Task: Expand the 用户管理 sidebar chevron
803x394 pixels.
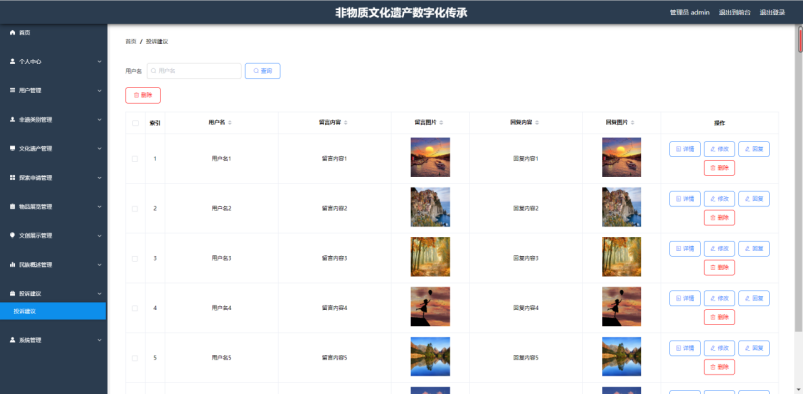Action: coord(99,91)
